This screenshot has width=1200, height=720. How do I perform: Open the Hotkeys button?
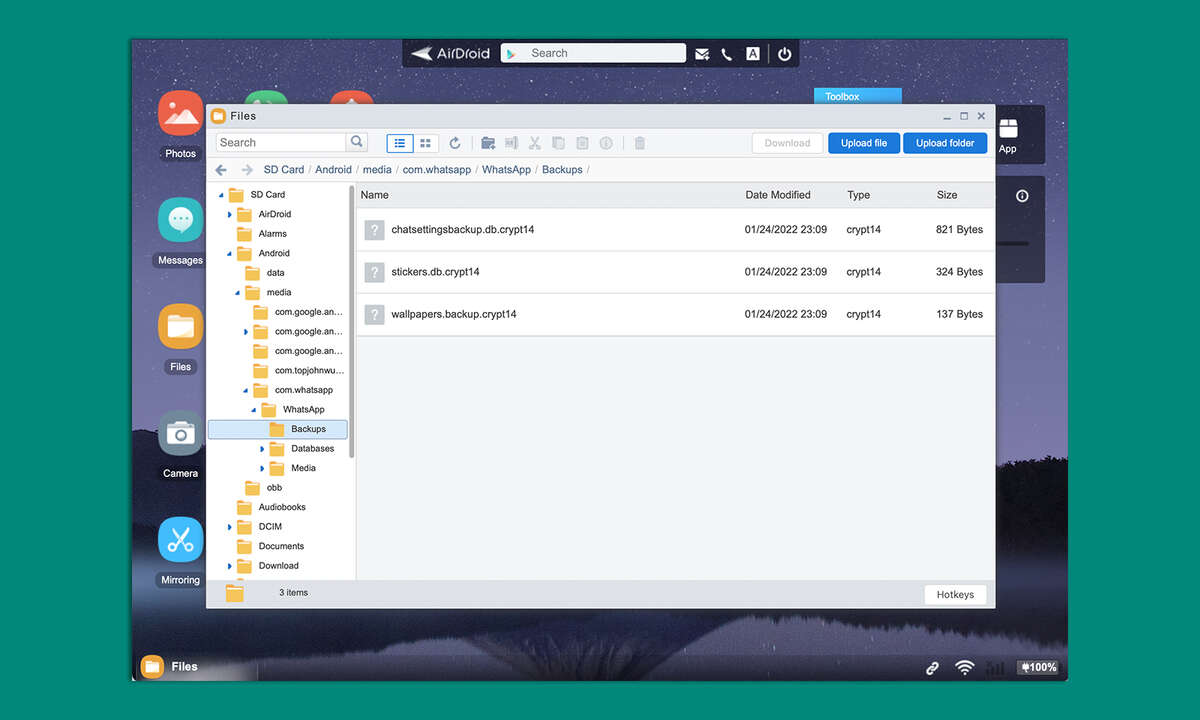point(955,594)
